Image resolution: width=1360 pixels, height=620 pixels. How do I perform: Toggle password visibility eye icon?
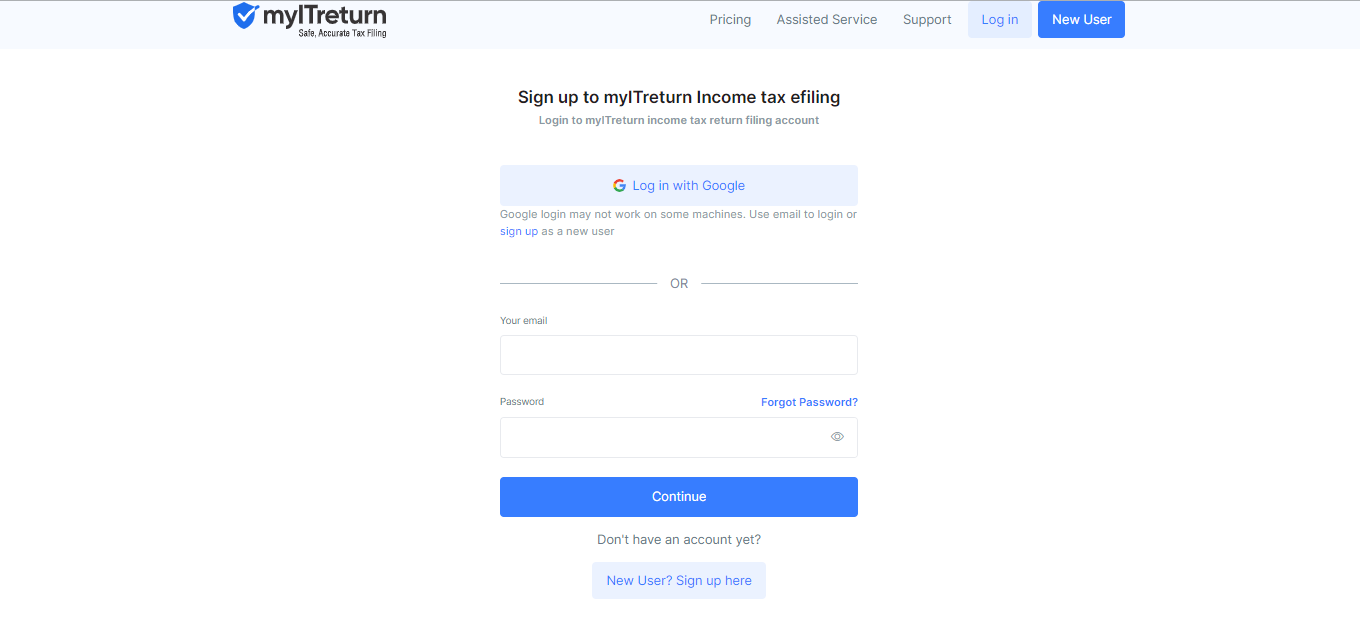point(837,437)
